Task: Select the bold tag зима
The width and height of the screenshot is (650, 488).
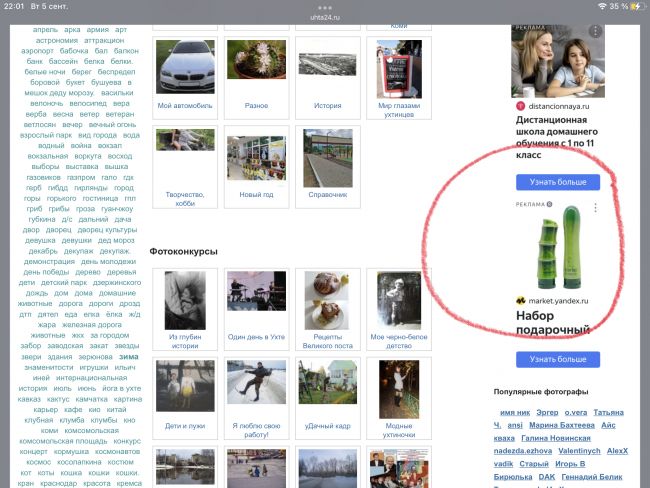Action: click(x=129, y=357)
